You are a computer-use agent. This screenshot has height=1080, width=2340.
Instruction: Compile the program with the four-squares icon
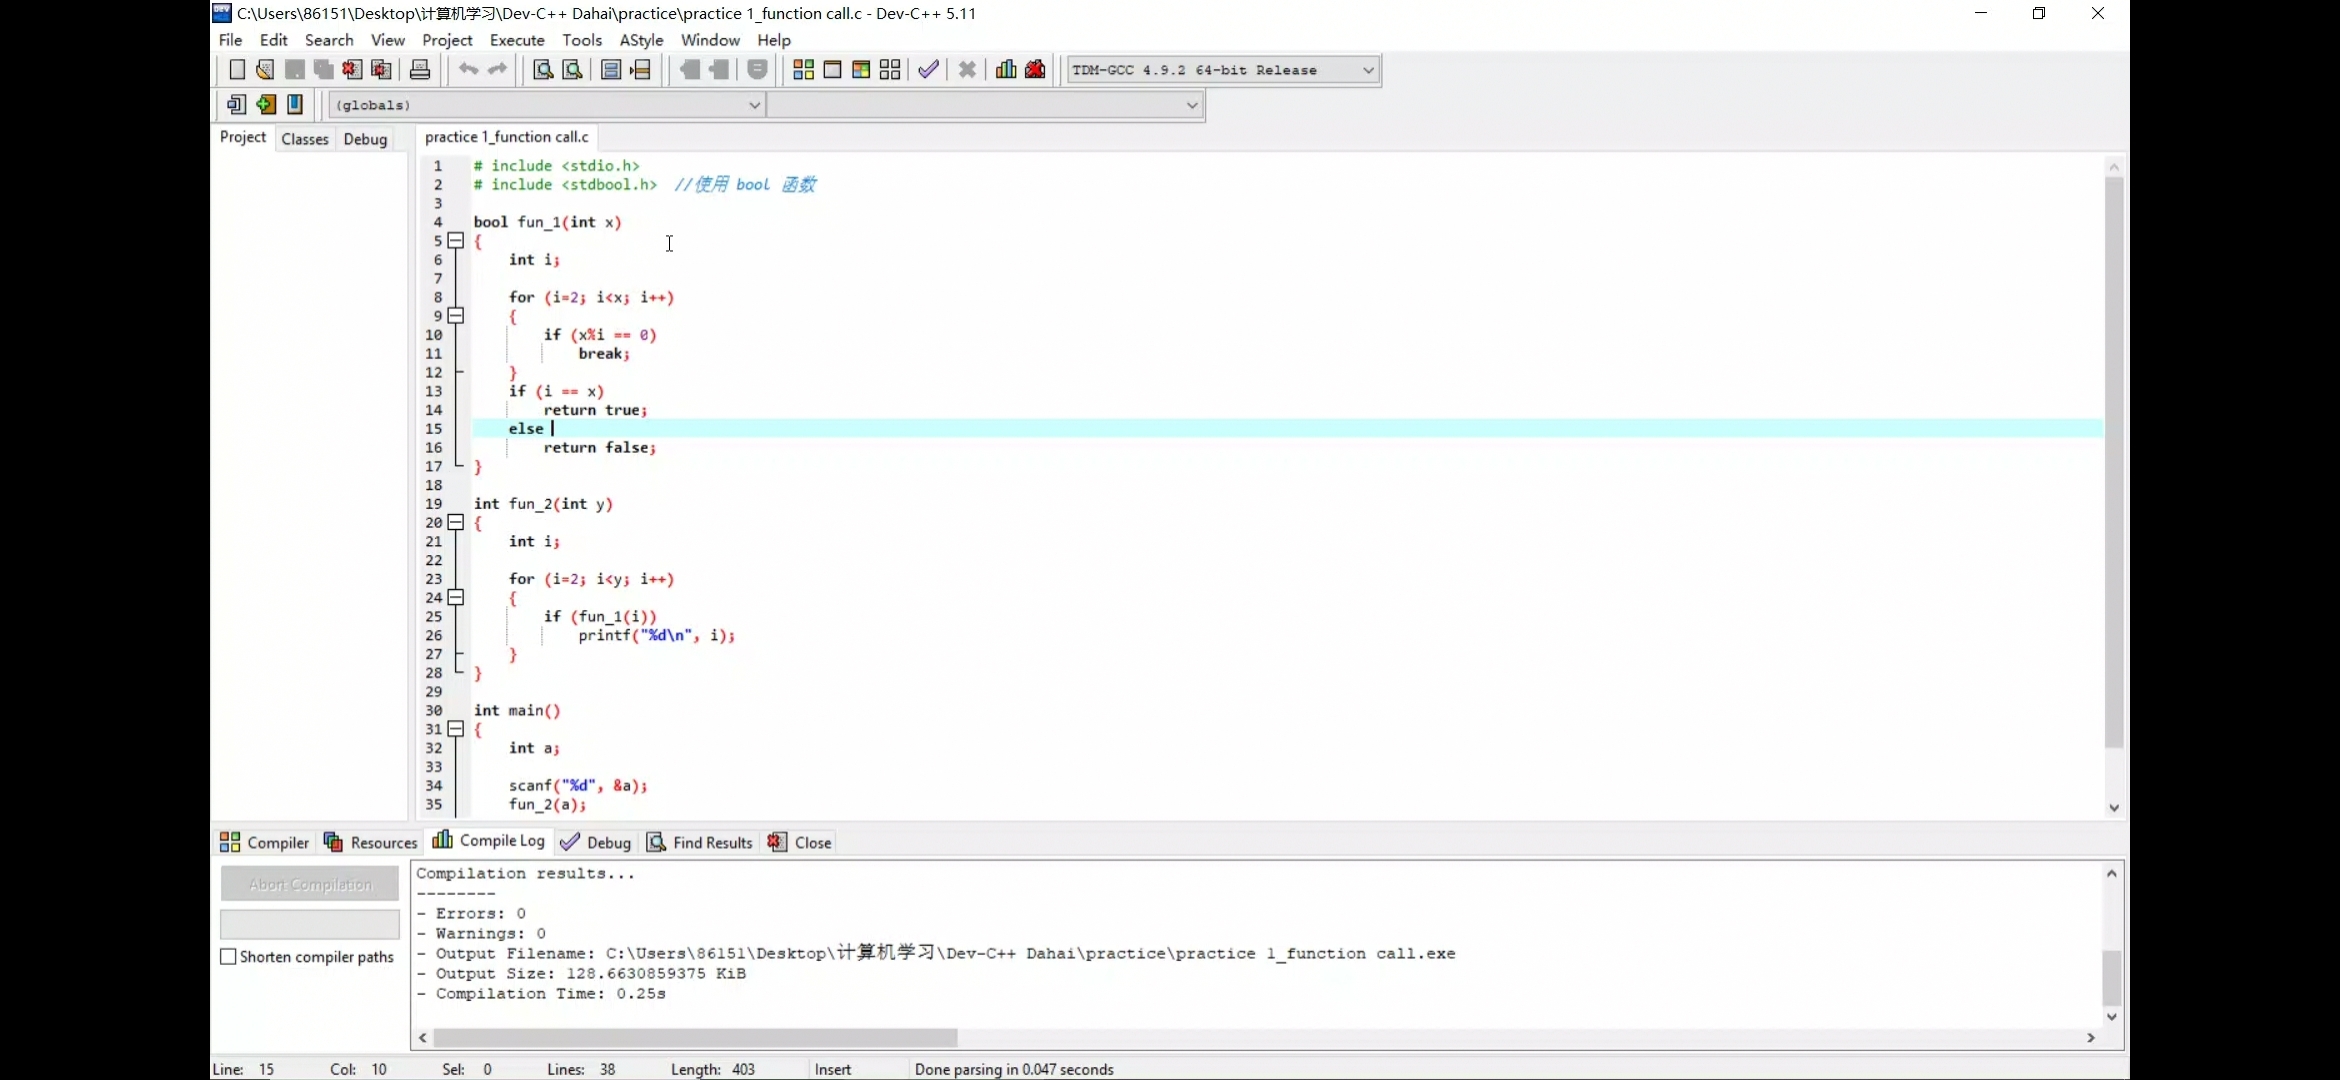coord(803,70)
